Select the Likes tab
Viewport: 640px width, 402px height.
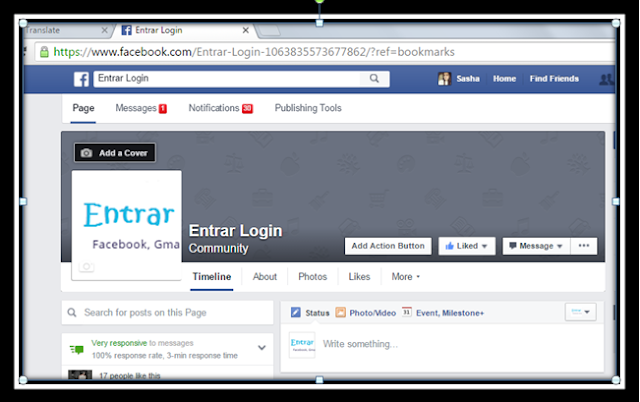pyautogui.click(x=359, y=277)
